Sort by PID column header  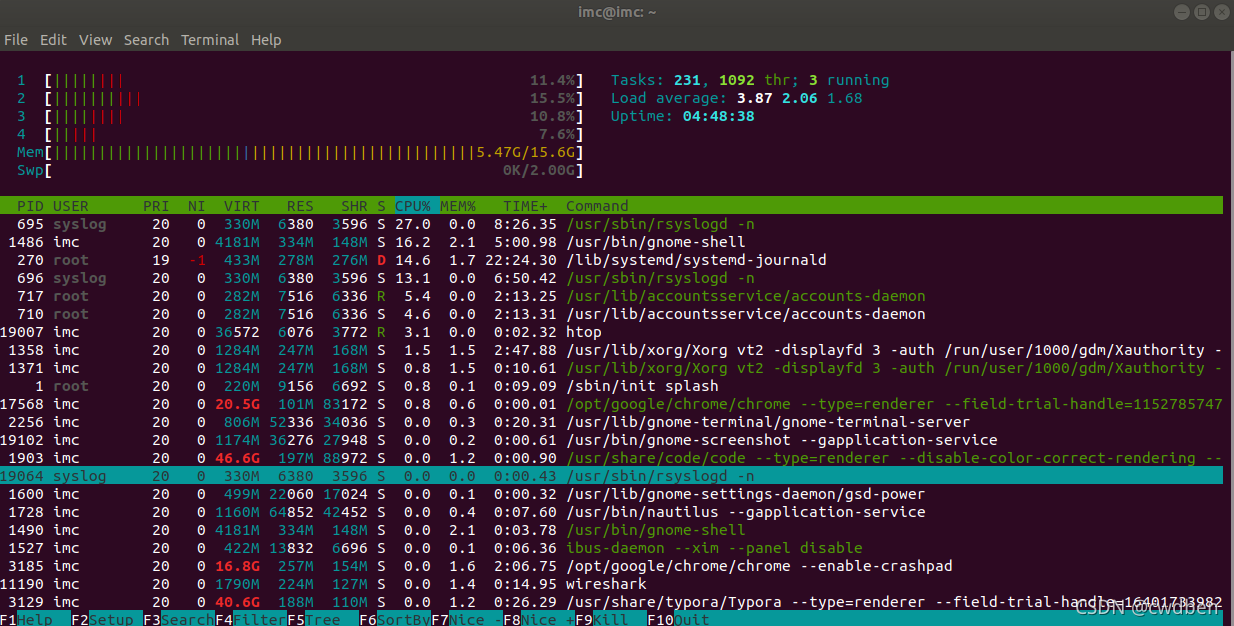click(x=31, y=206)
